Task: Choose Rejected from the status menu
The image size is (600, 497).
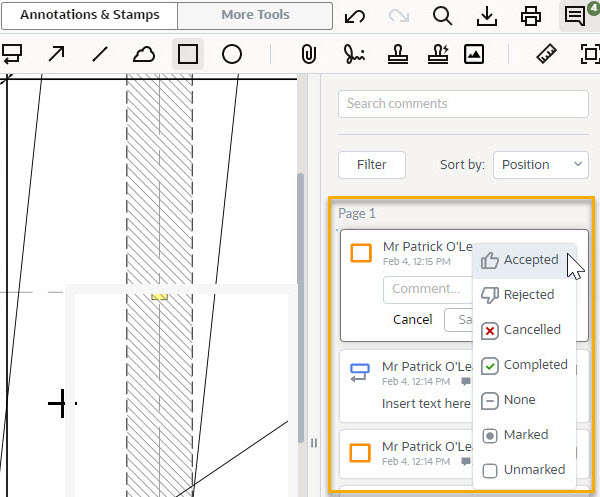Action: (x=525, y=295)
